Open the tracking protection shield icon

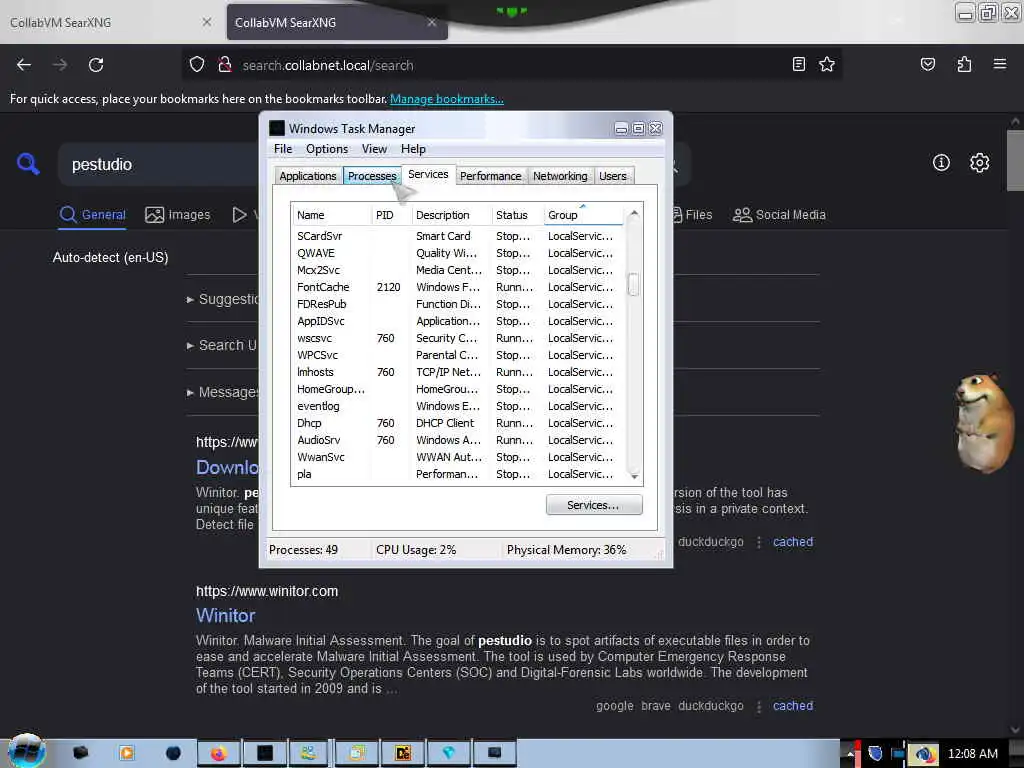click(x=197, y=65)
